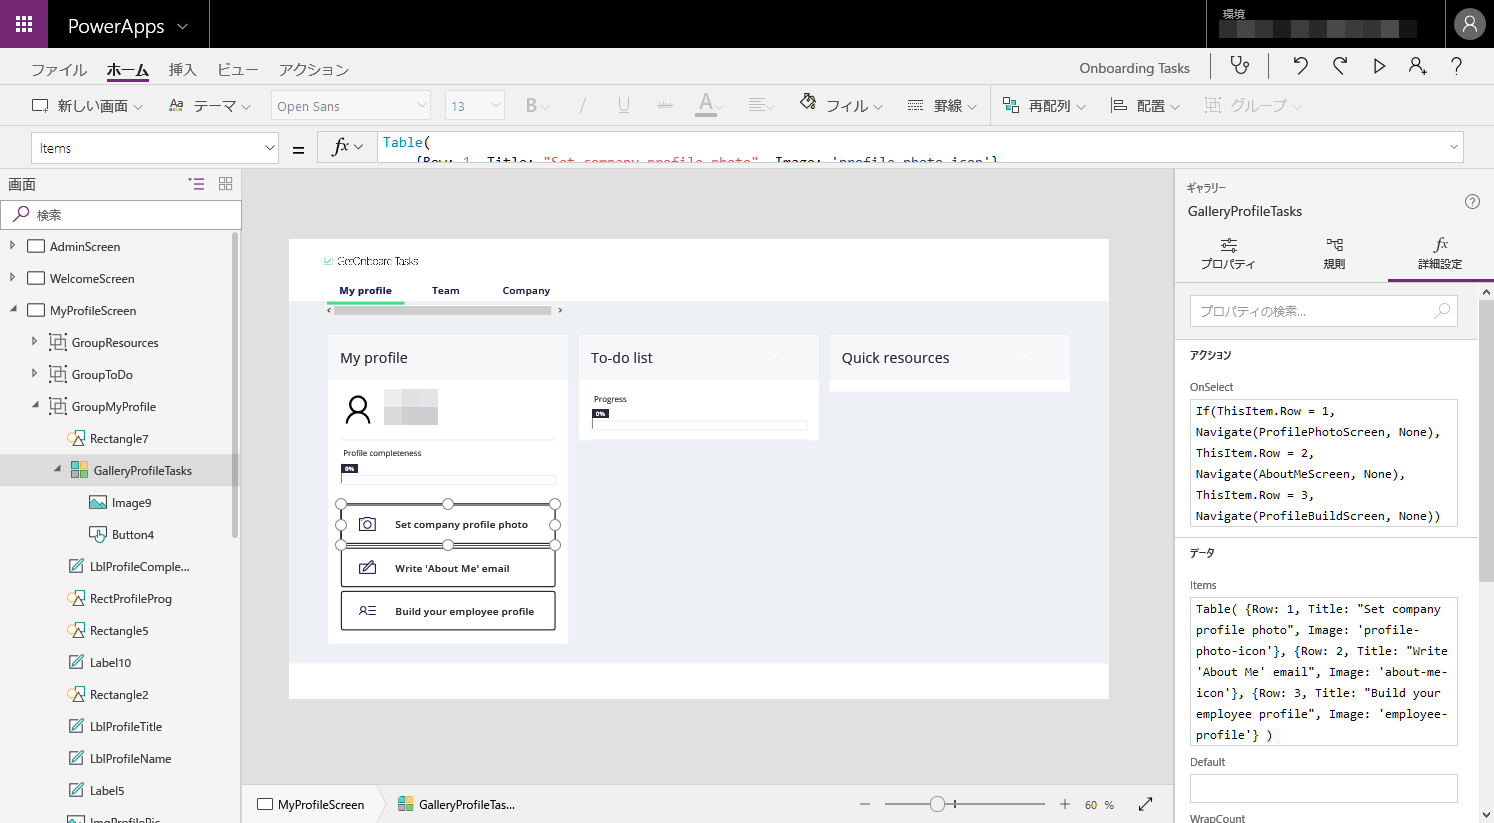The height and width of the screenshot is (823, 1494).
Task: Adjust the canvas zoom slider handle
Action: coord(937,804)
